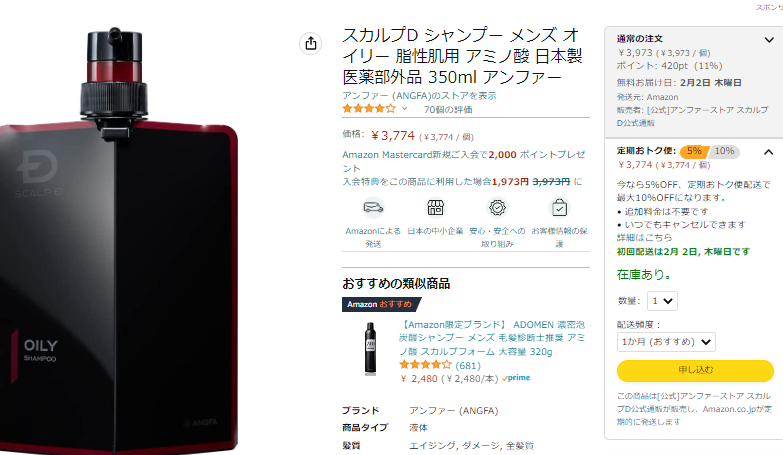
Task: Expand the 通常の注文 section chevron
Action: click(x=769, y=39)
